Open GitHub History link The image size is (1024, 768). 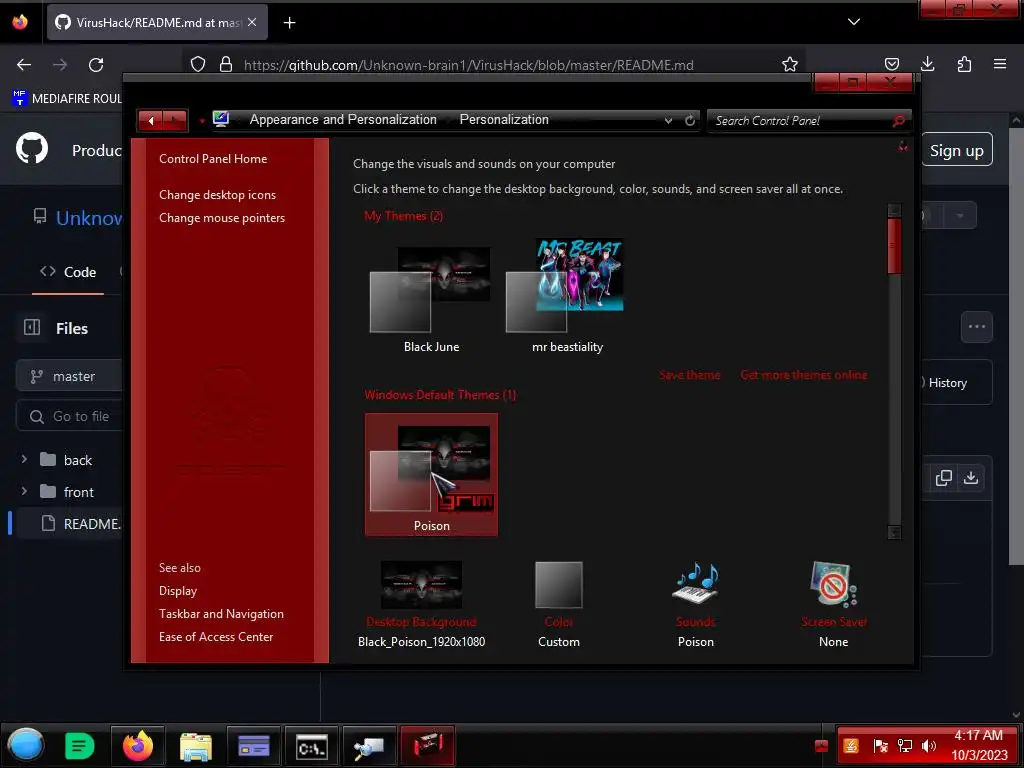[x=947, y=383]
